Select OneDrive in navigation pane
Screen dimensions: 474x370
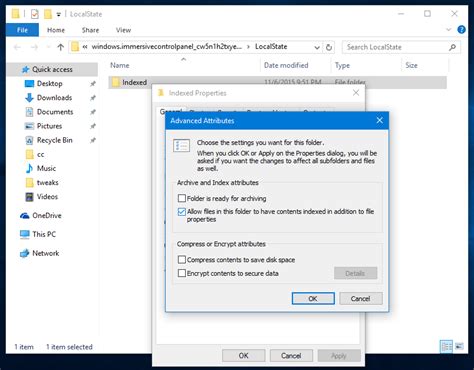point(47,216)
